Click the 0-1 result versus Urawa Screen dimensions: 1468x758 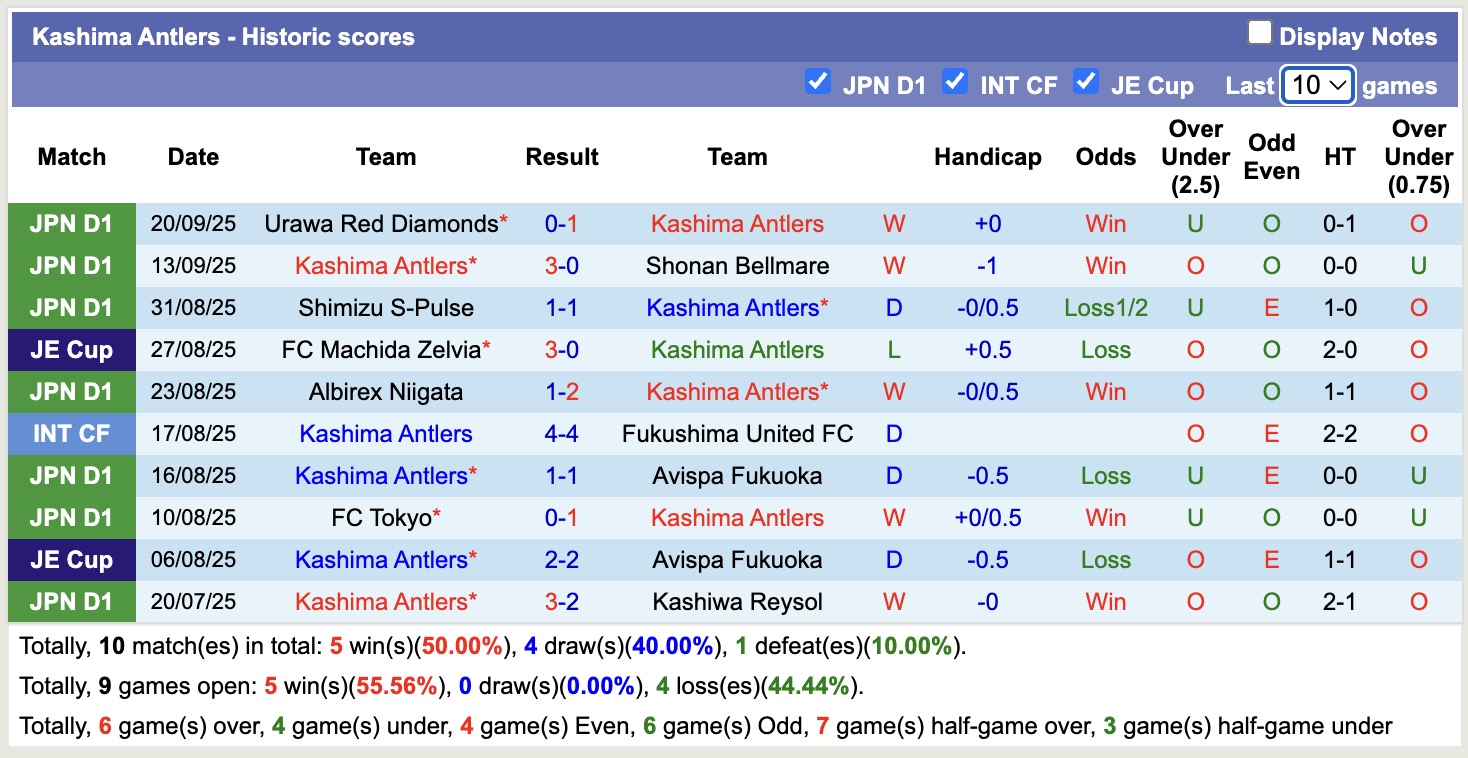pos(561,224)
